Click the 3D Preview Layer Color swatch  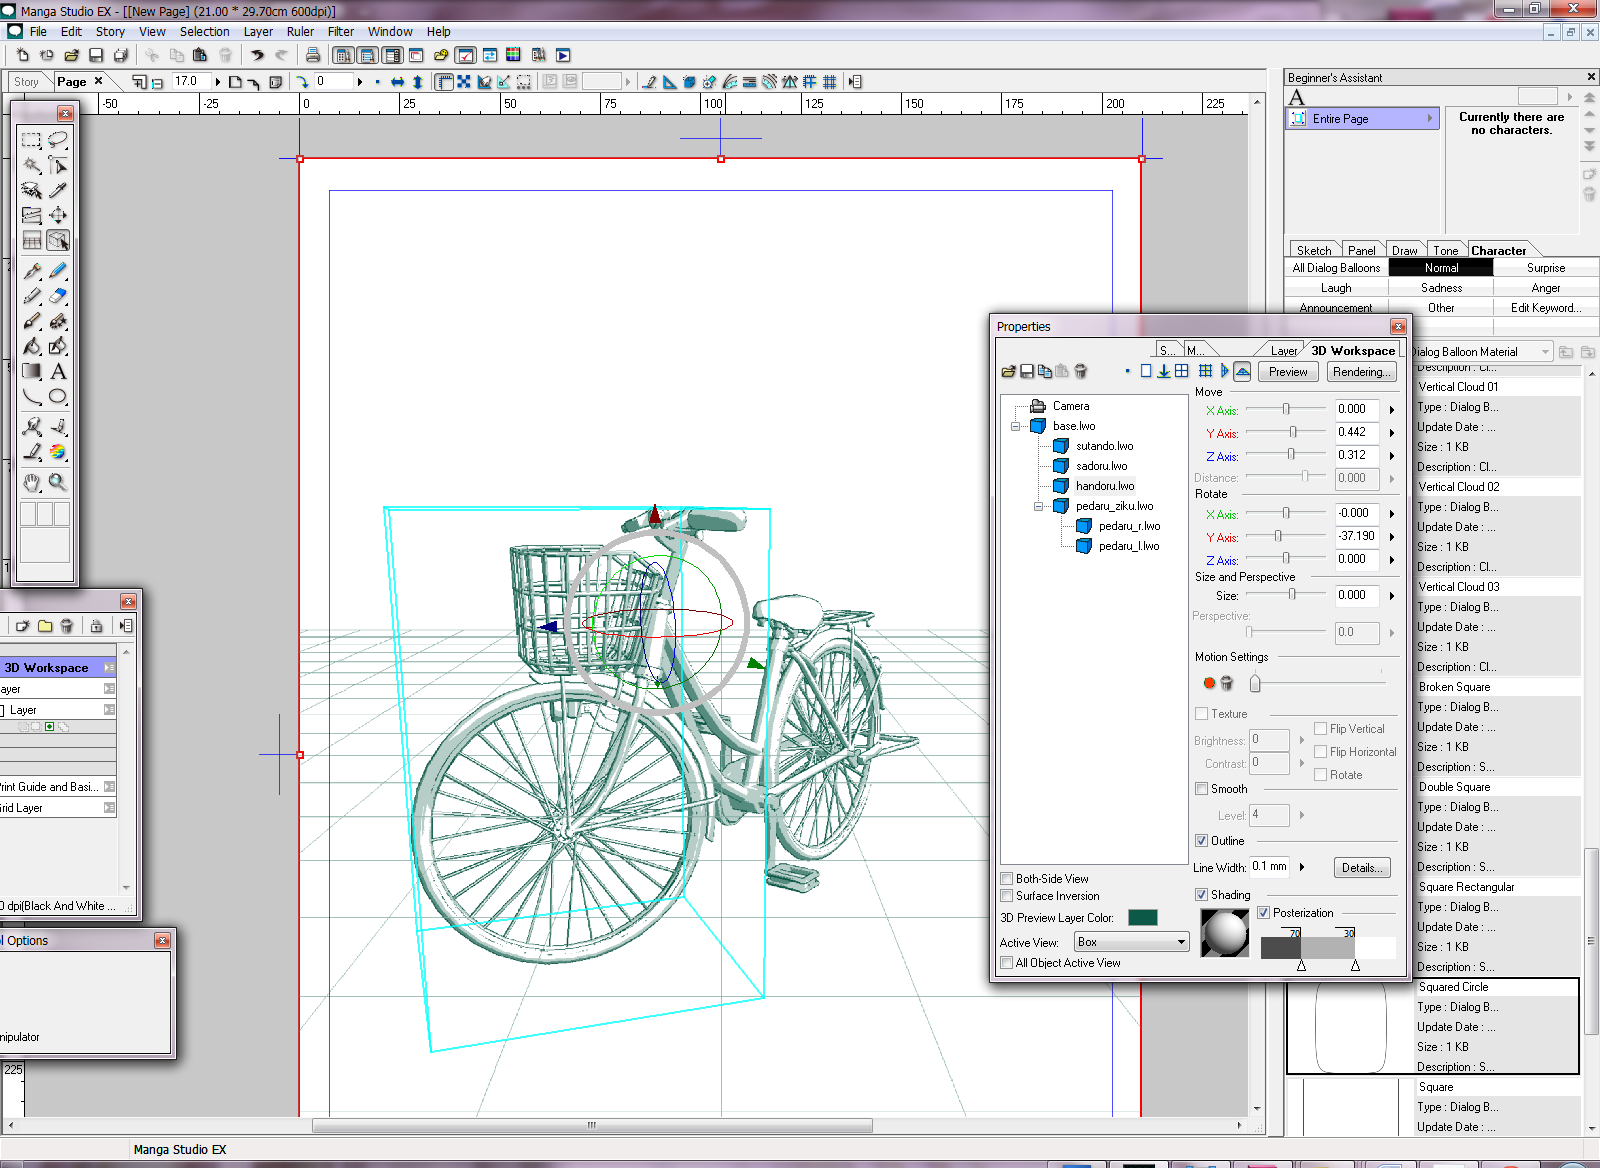point(1142,918)
